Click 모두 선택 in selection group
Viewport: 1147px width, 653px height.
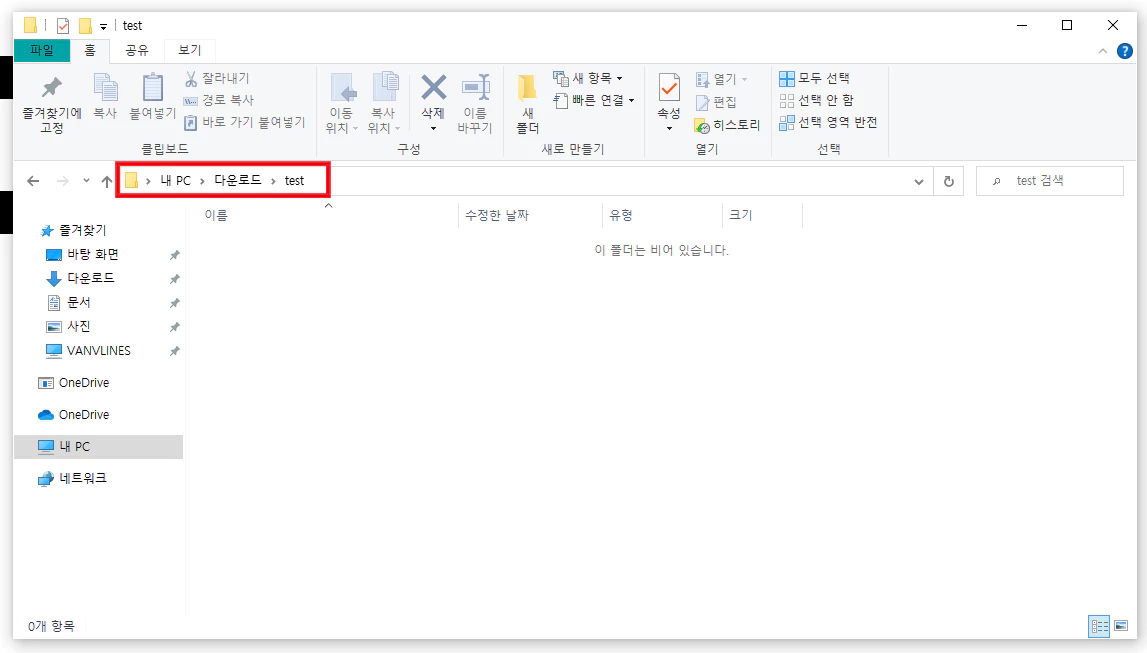(814, 78)
